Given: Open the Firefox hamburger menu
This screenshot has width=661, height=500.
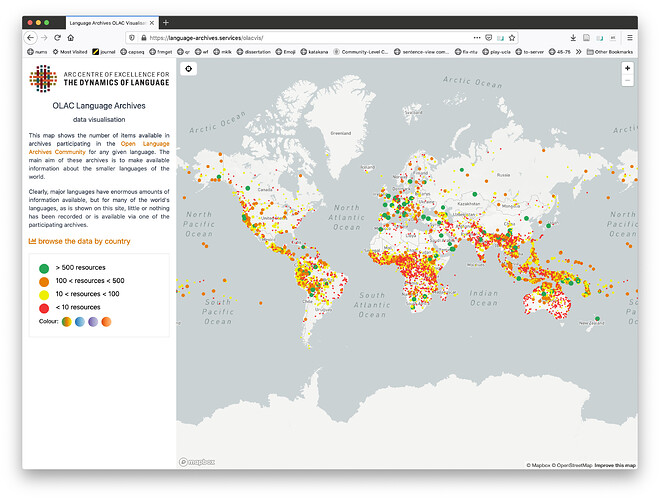Looking at the screenshot, I should point(630,38).
